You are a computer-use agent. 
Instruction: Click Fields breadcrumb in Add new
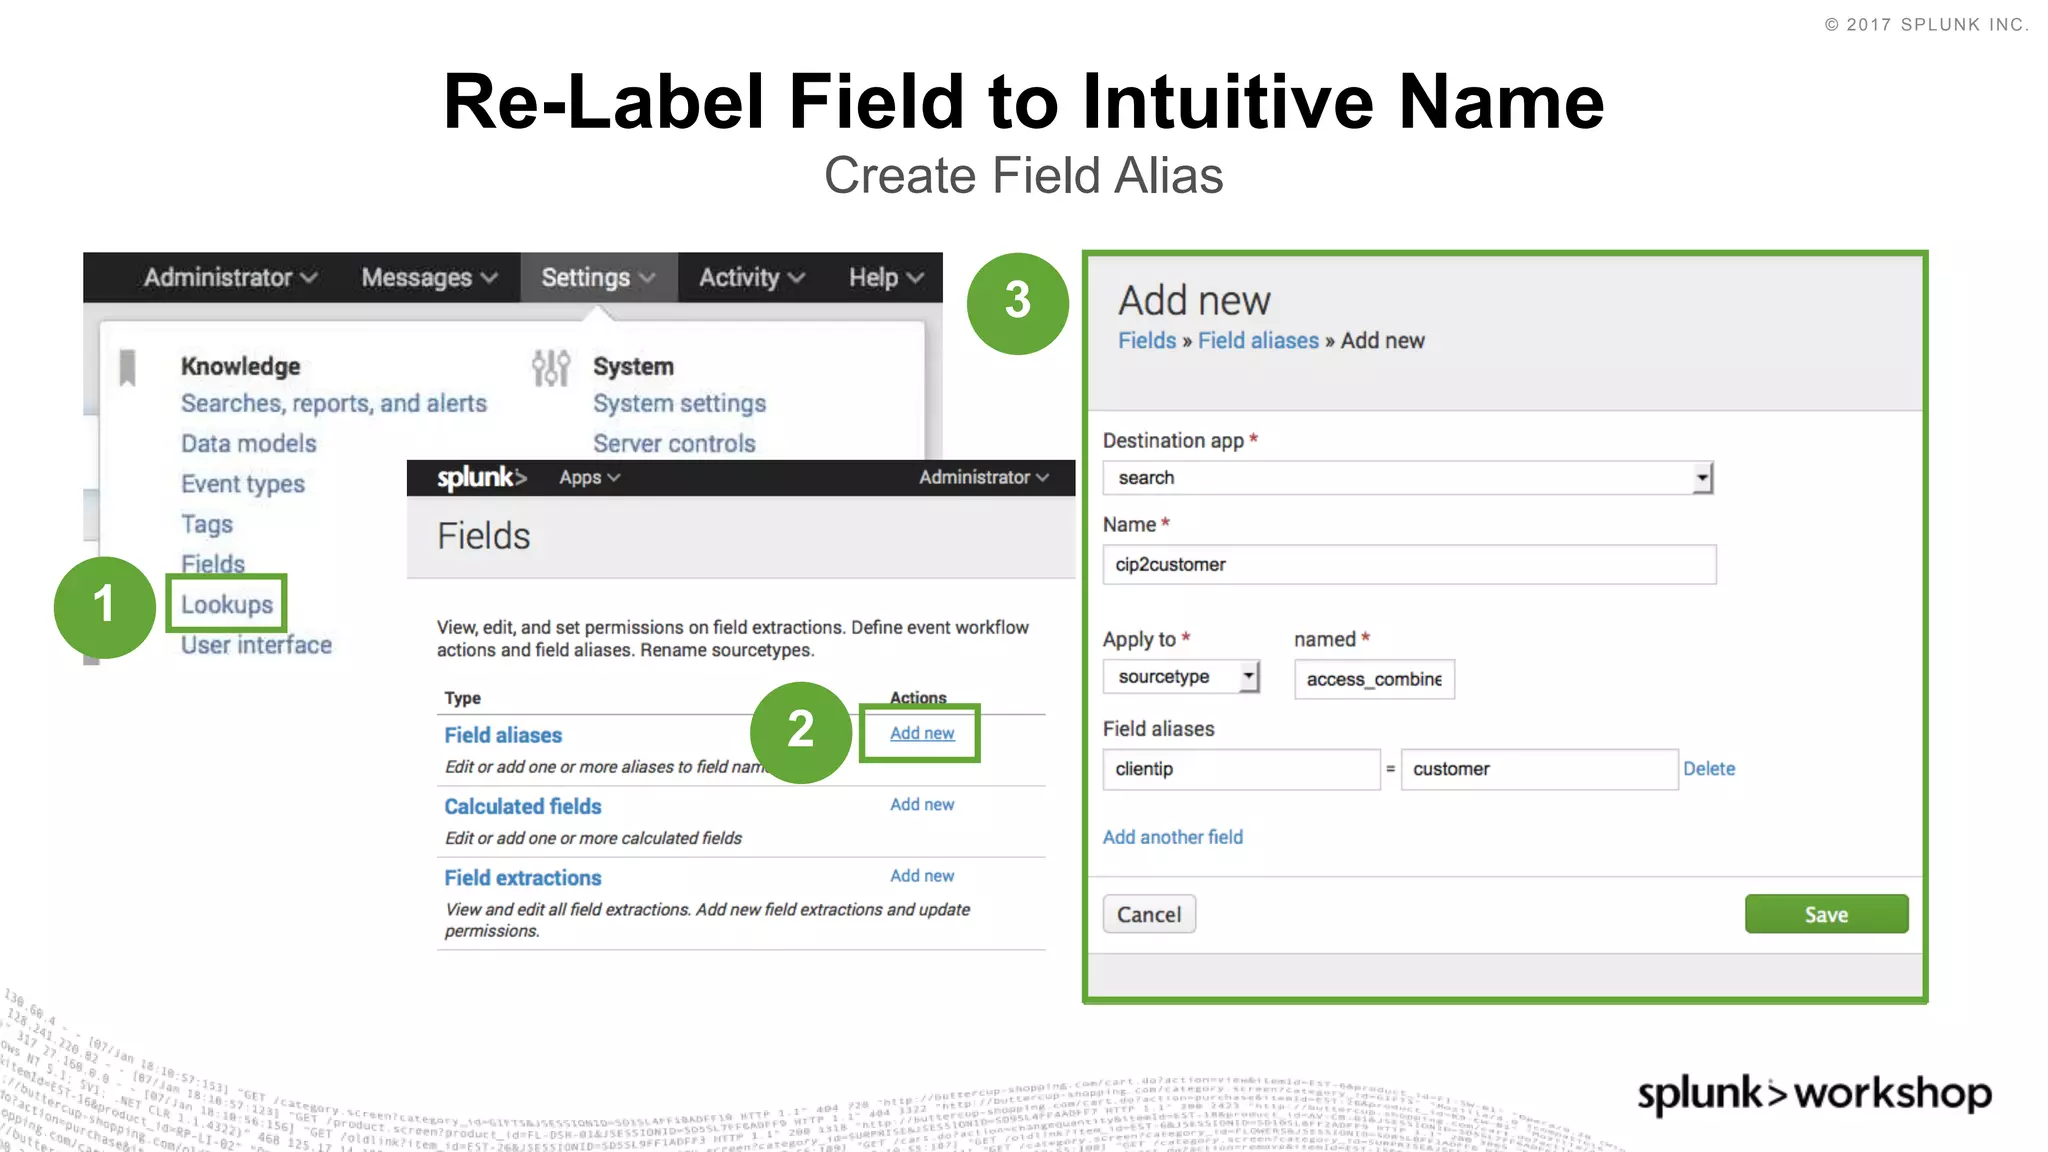click(x=1147, y=341)
